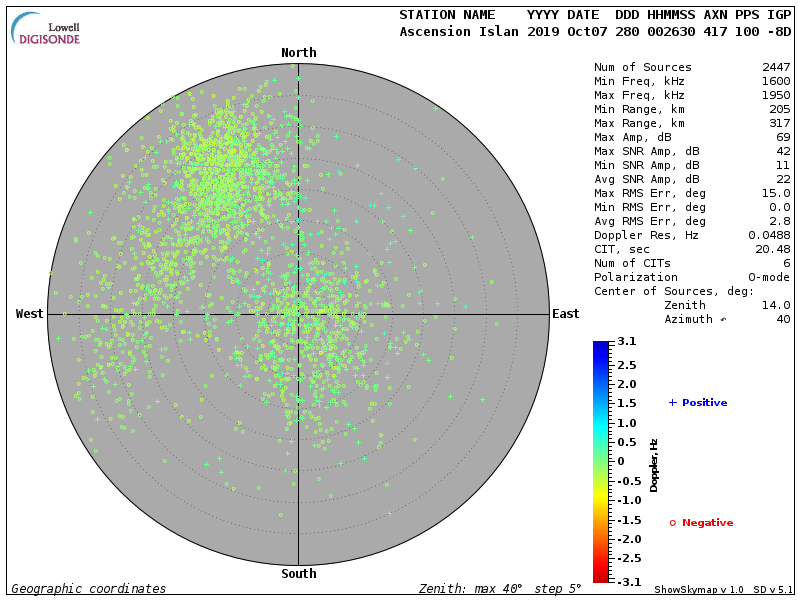Click the green middle of the Doppler color bar

[x=600, y=461]
